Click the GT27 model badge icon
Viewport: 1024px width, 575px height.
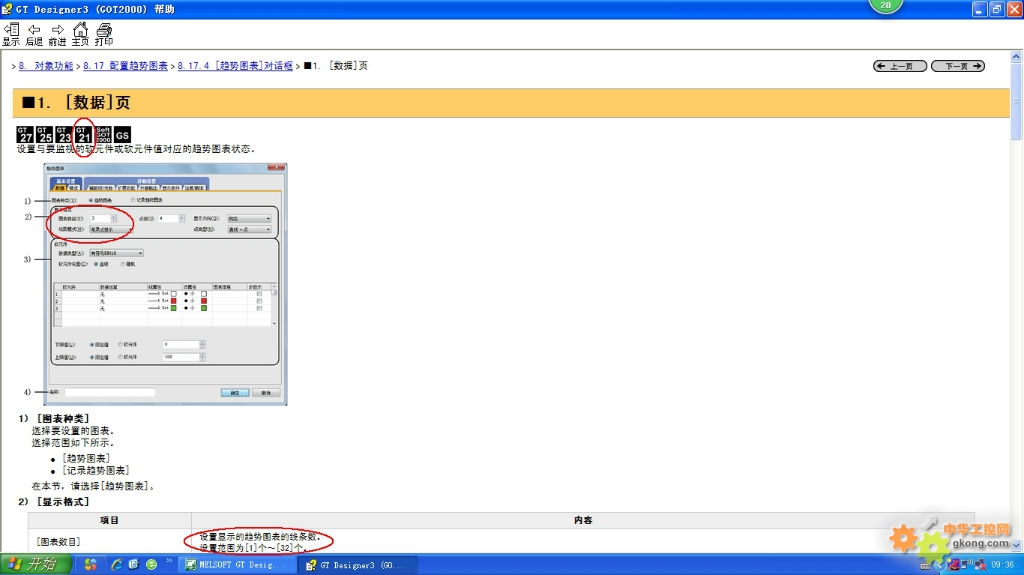click(x=25, y=135)
